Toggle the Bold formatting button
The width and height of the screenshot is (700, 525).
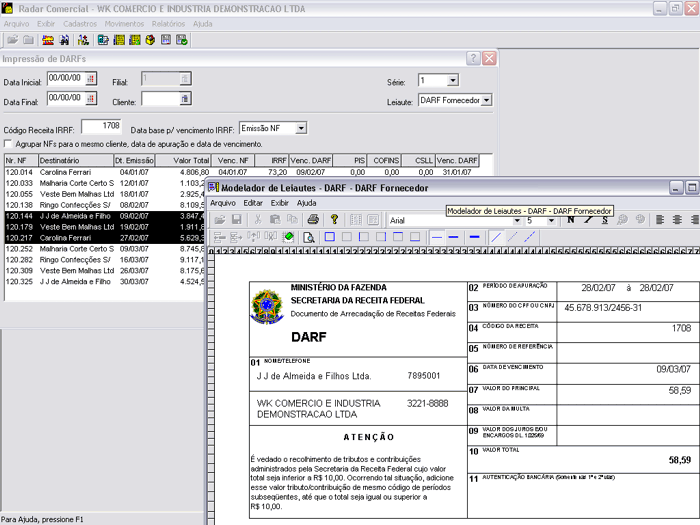(570, 219)
